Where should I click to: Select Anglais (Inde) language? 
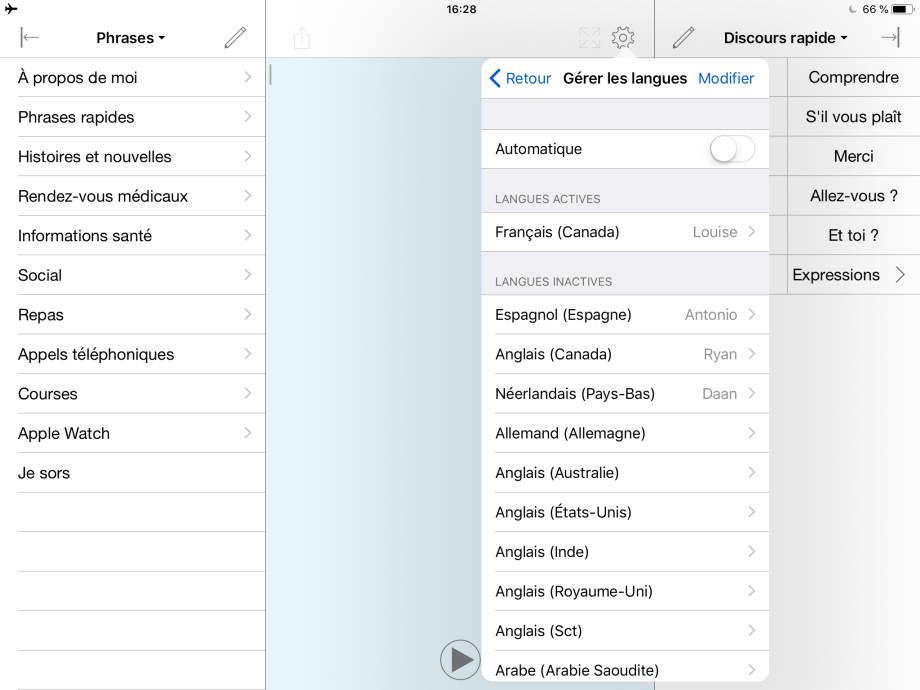click(x=625, y=552)
